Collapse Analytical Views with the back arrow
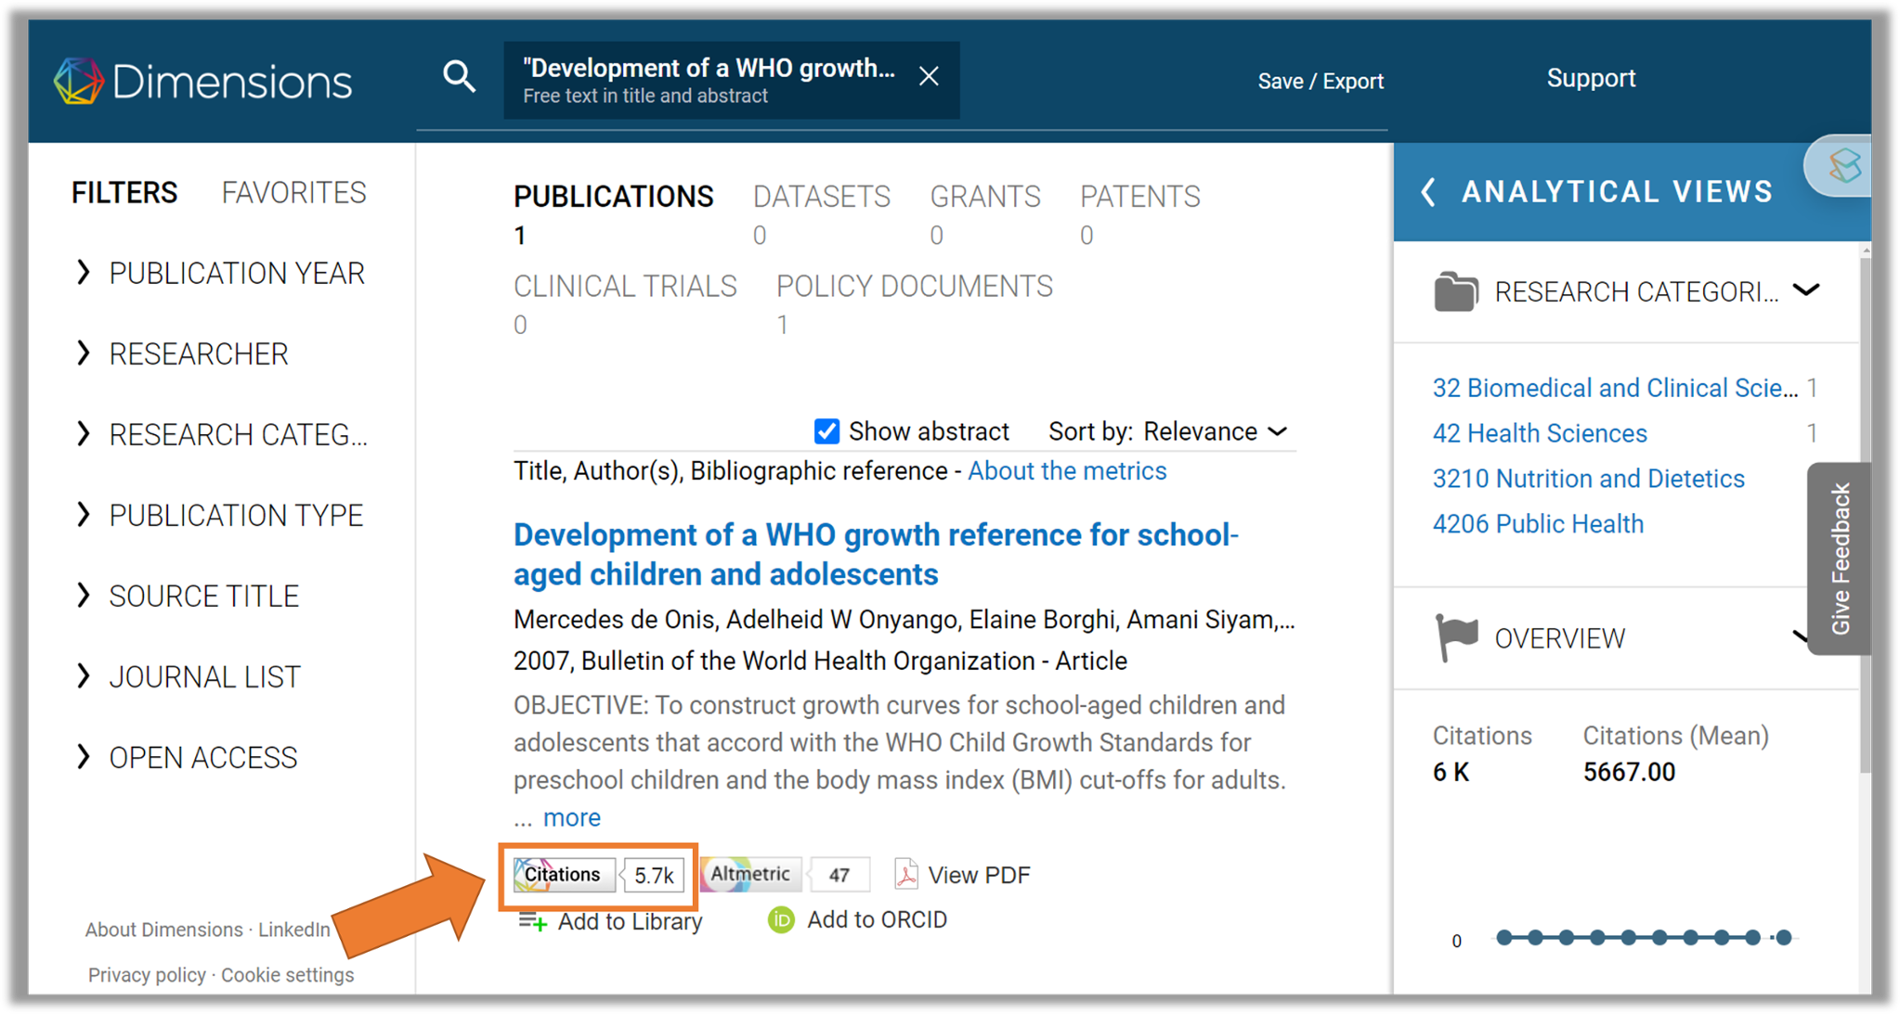 (1429, 191)
